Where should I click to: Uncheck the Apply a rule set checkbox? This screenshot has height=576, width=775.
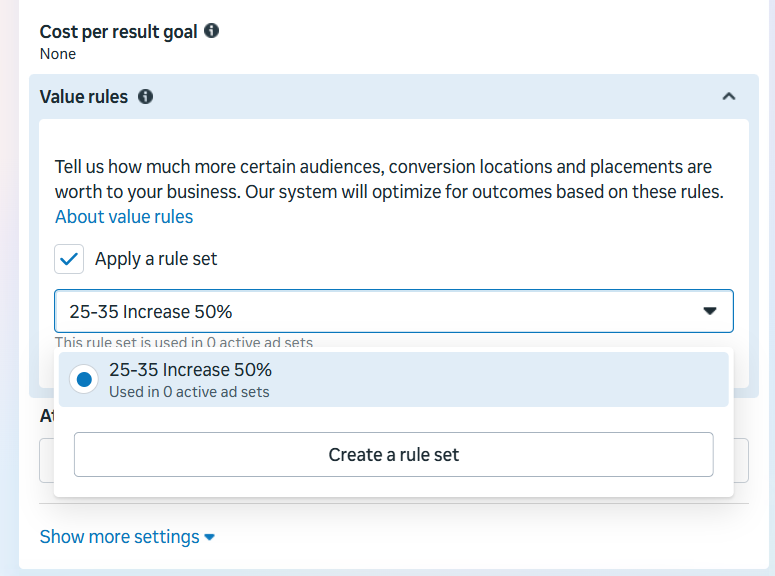pos(69,260)
